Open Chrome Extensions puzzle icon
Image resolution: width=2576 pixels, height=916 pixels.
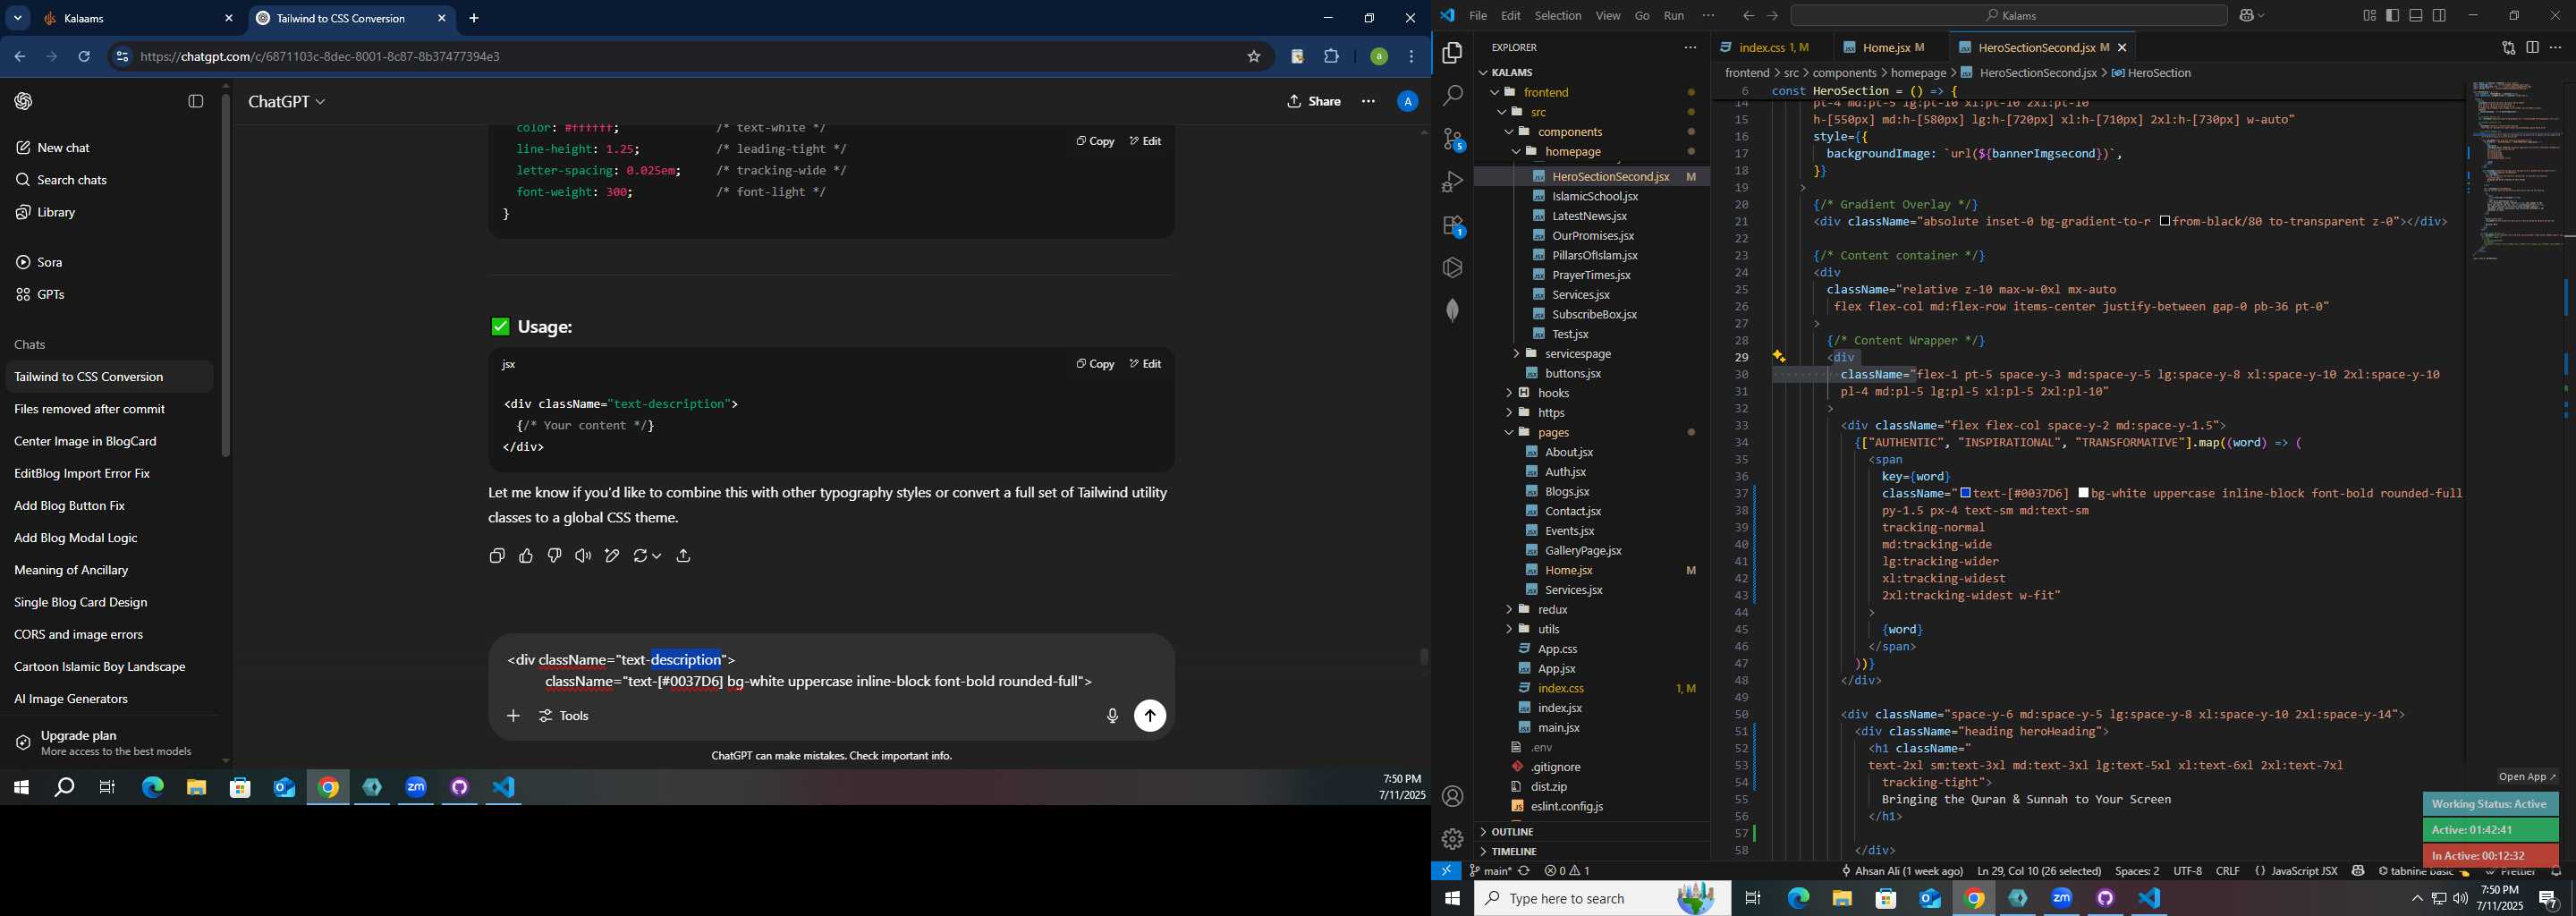1331,57
